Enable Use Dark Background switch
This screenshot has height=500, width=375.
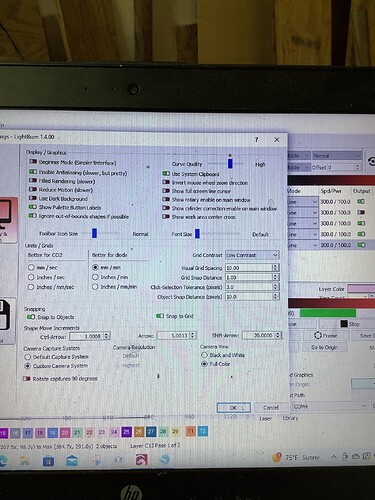pos(33,198)
